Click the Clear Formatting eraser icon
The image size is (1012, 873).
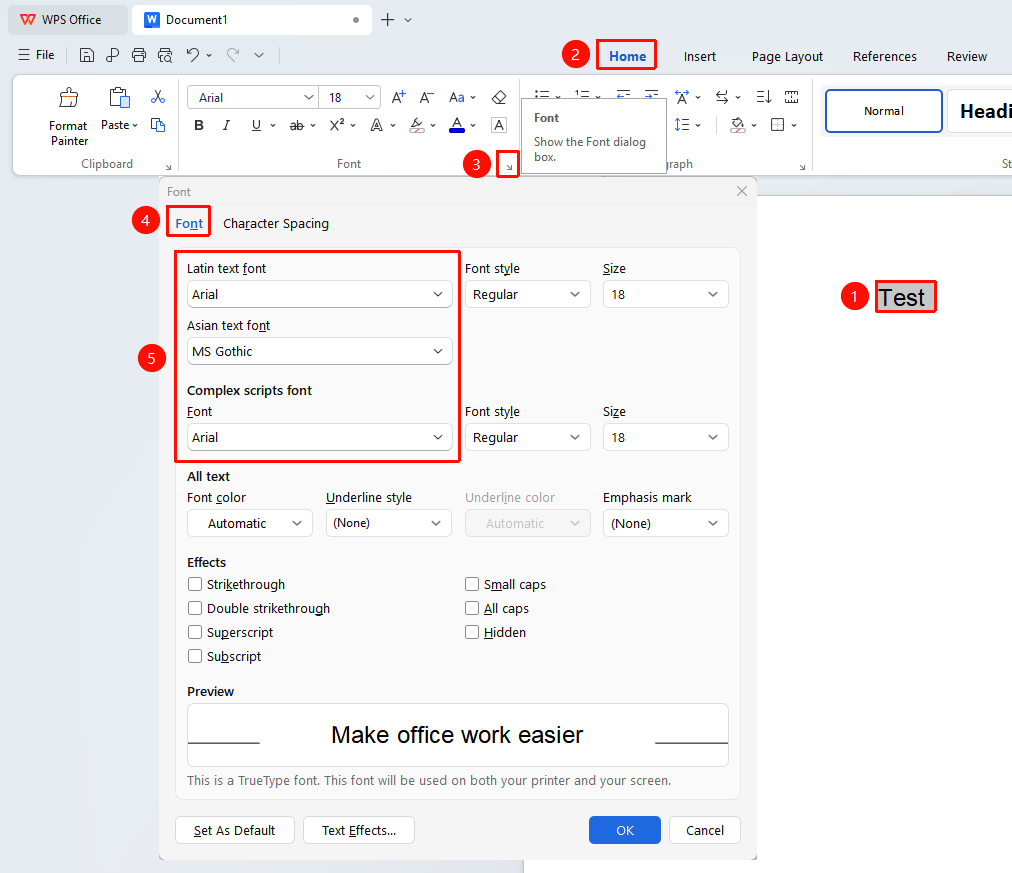499,97
